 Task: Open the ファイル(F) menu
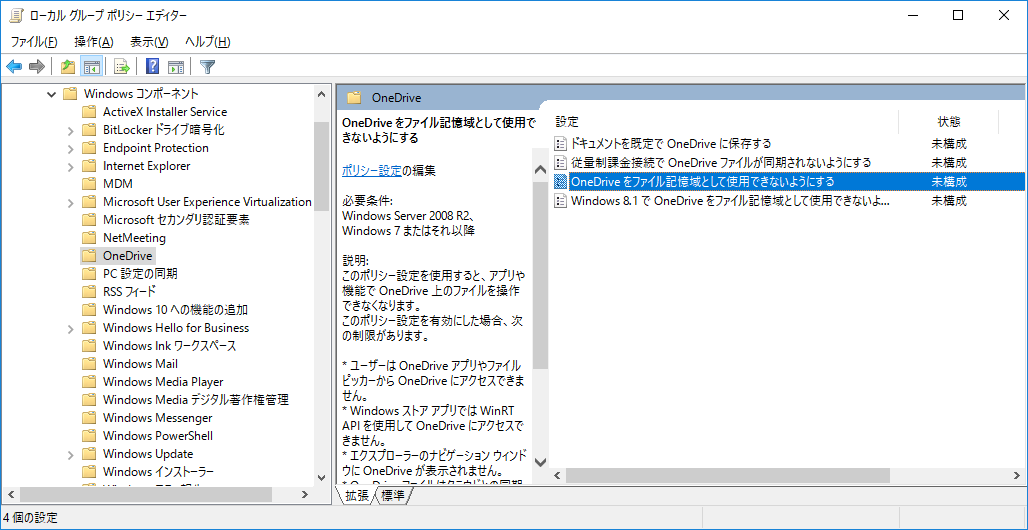[34, 42]
